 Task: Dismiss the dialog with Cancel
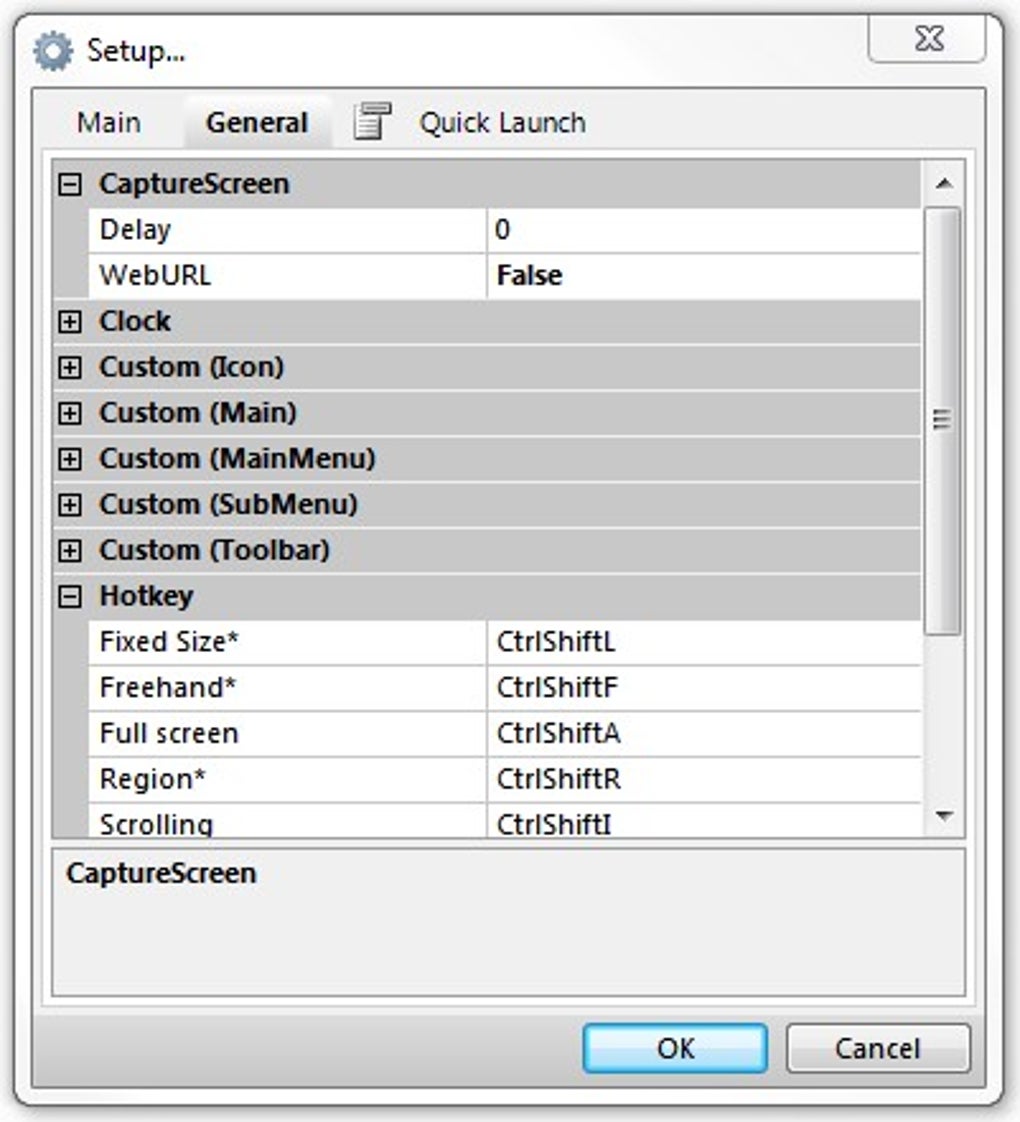pos(878,1049)
